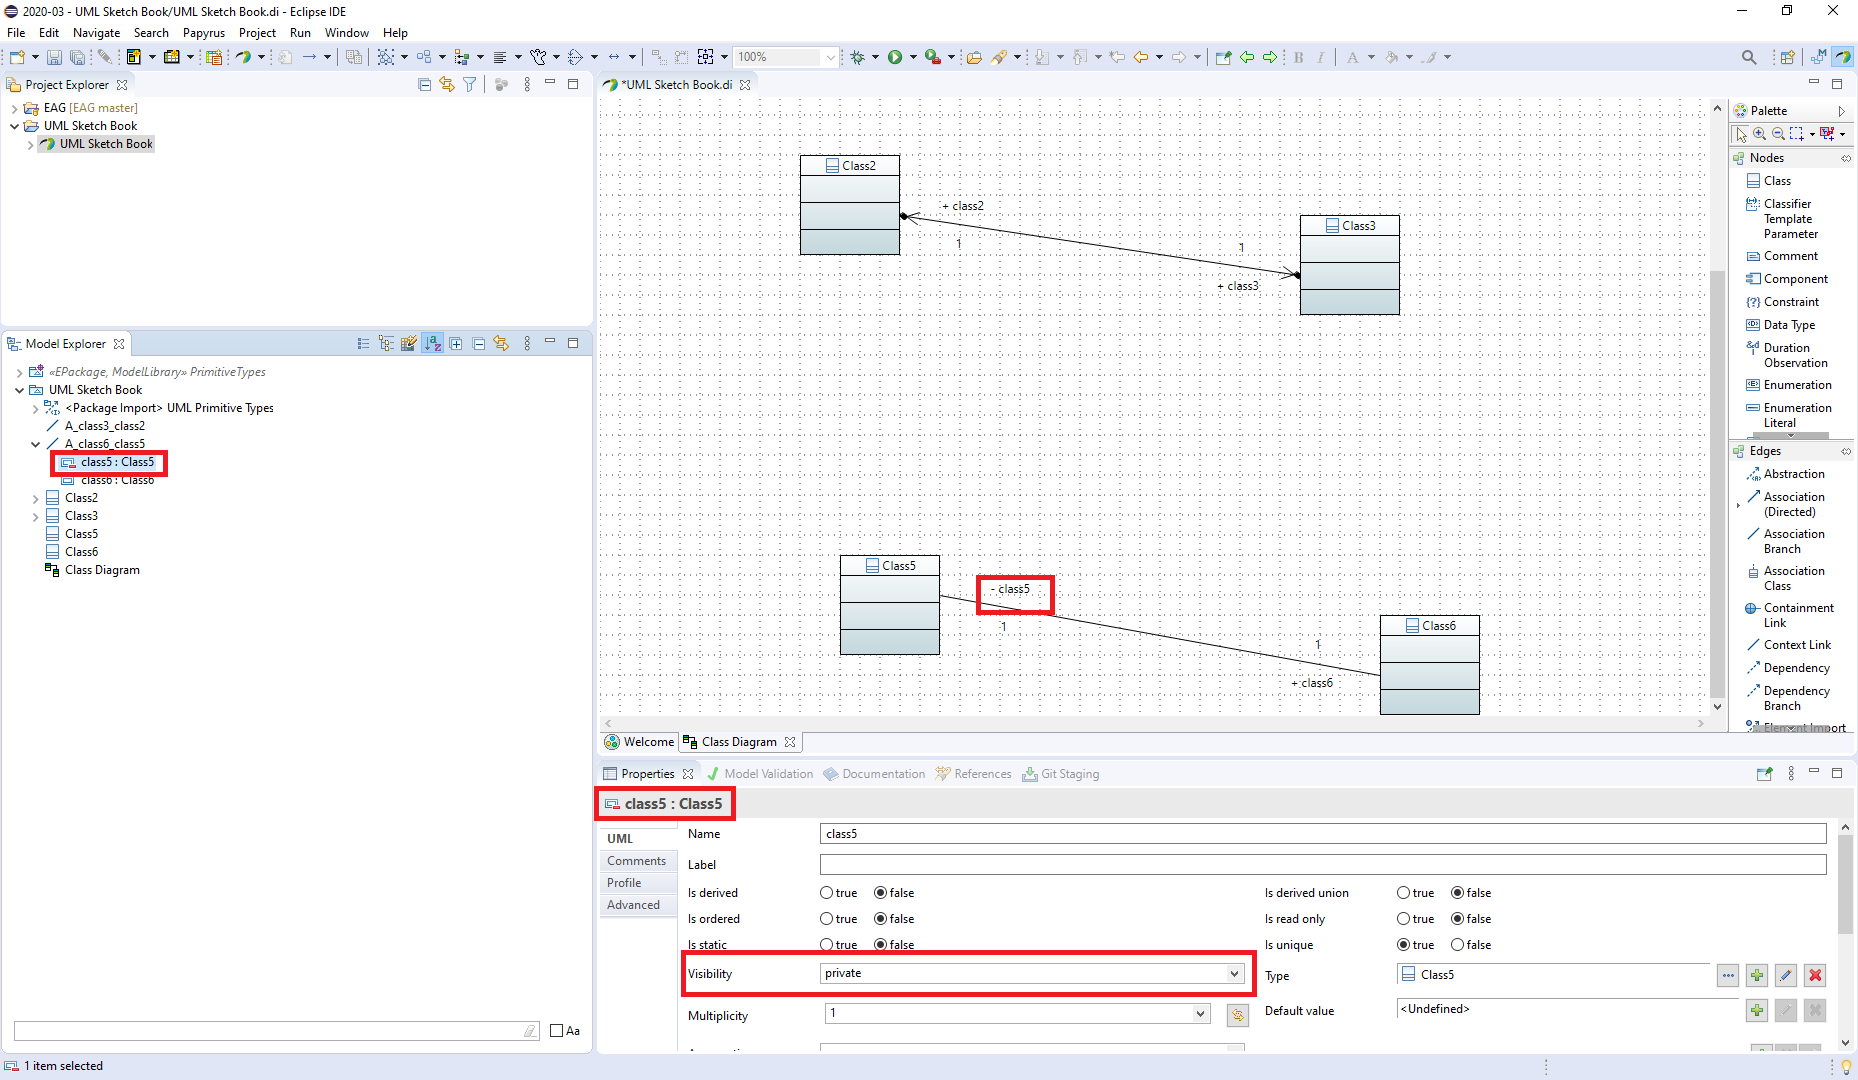Click green add button beside Default value
This screenshot has height=1080, width=1858.
click(x=1757, y=1010)
